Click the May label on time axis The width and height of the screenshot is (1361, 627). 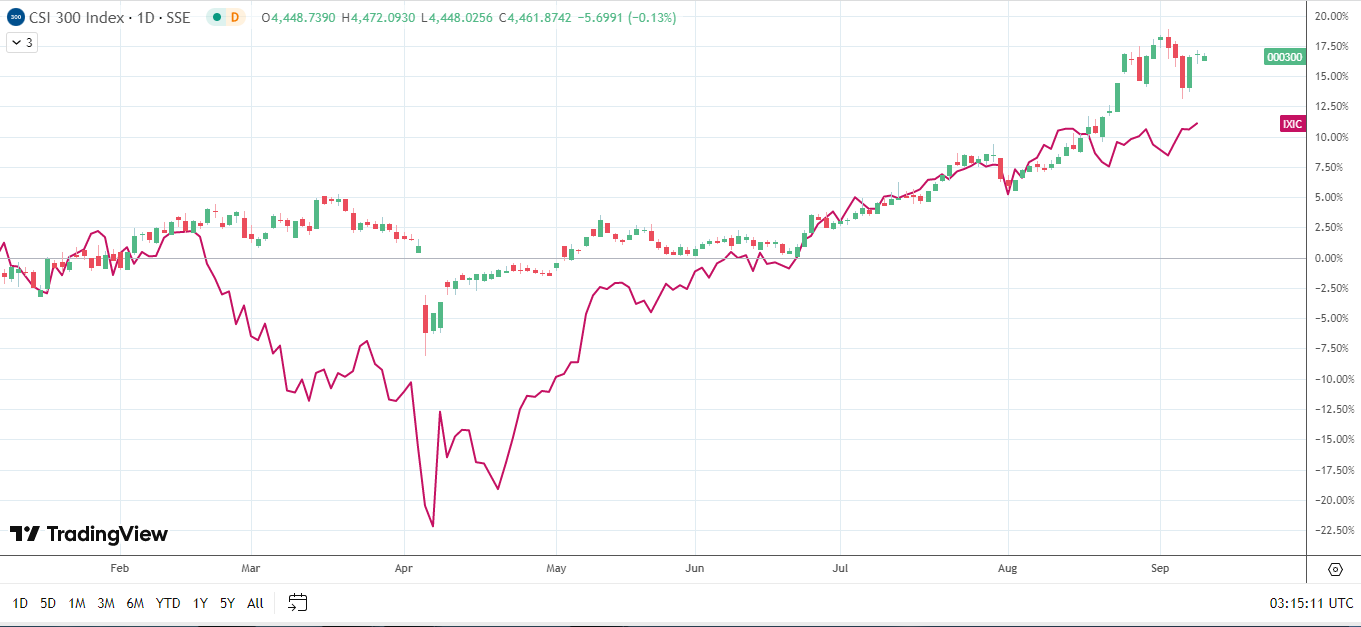[x=556, y=569]
